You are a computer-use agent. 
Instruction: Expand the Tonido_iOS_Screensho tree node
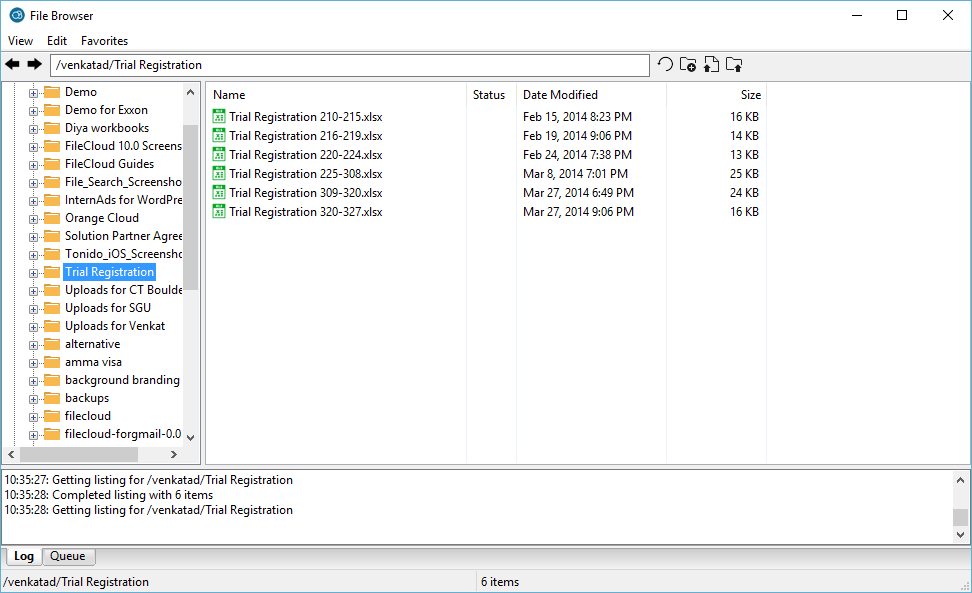[x=33, y=255]
